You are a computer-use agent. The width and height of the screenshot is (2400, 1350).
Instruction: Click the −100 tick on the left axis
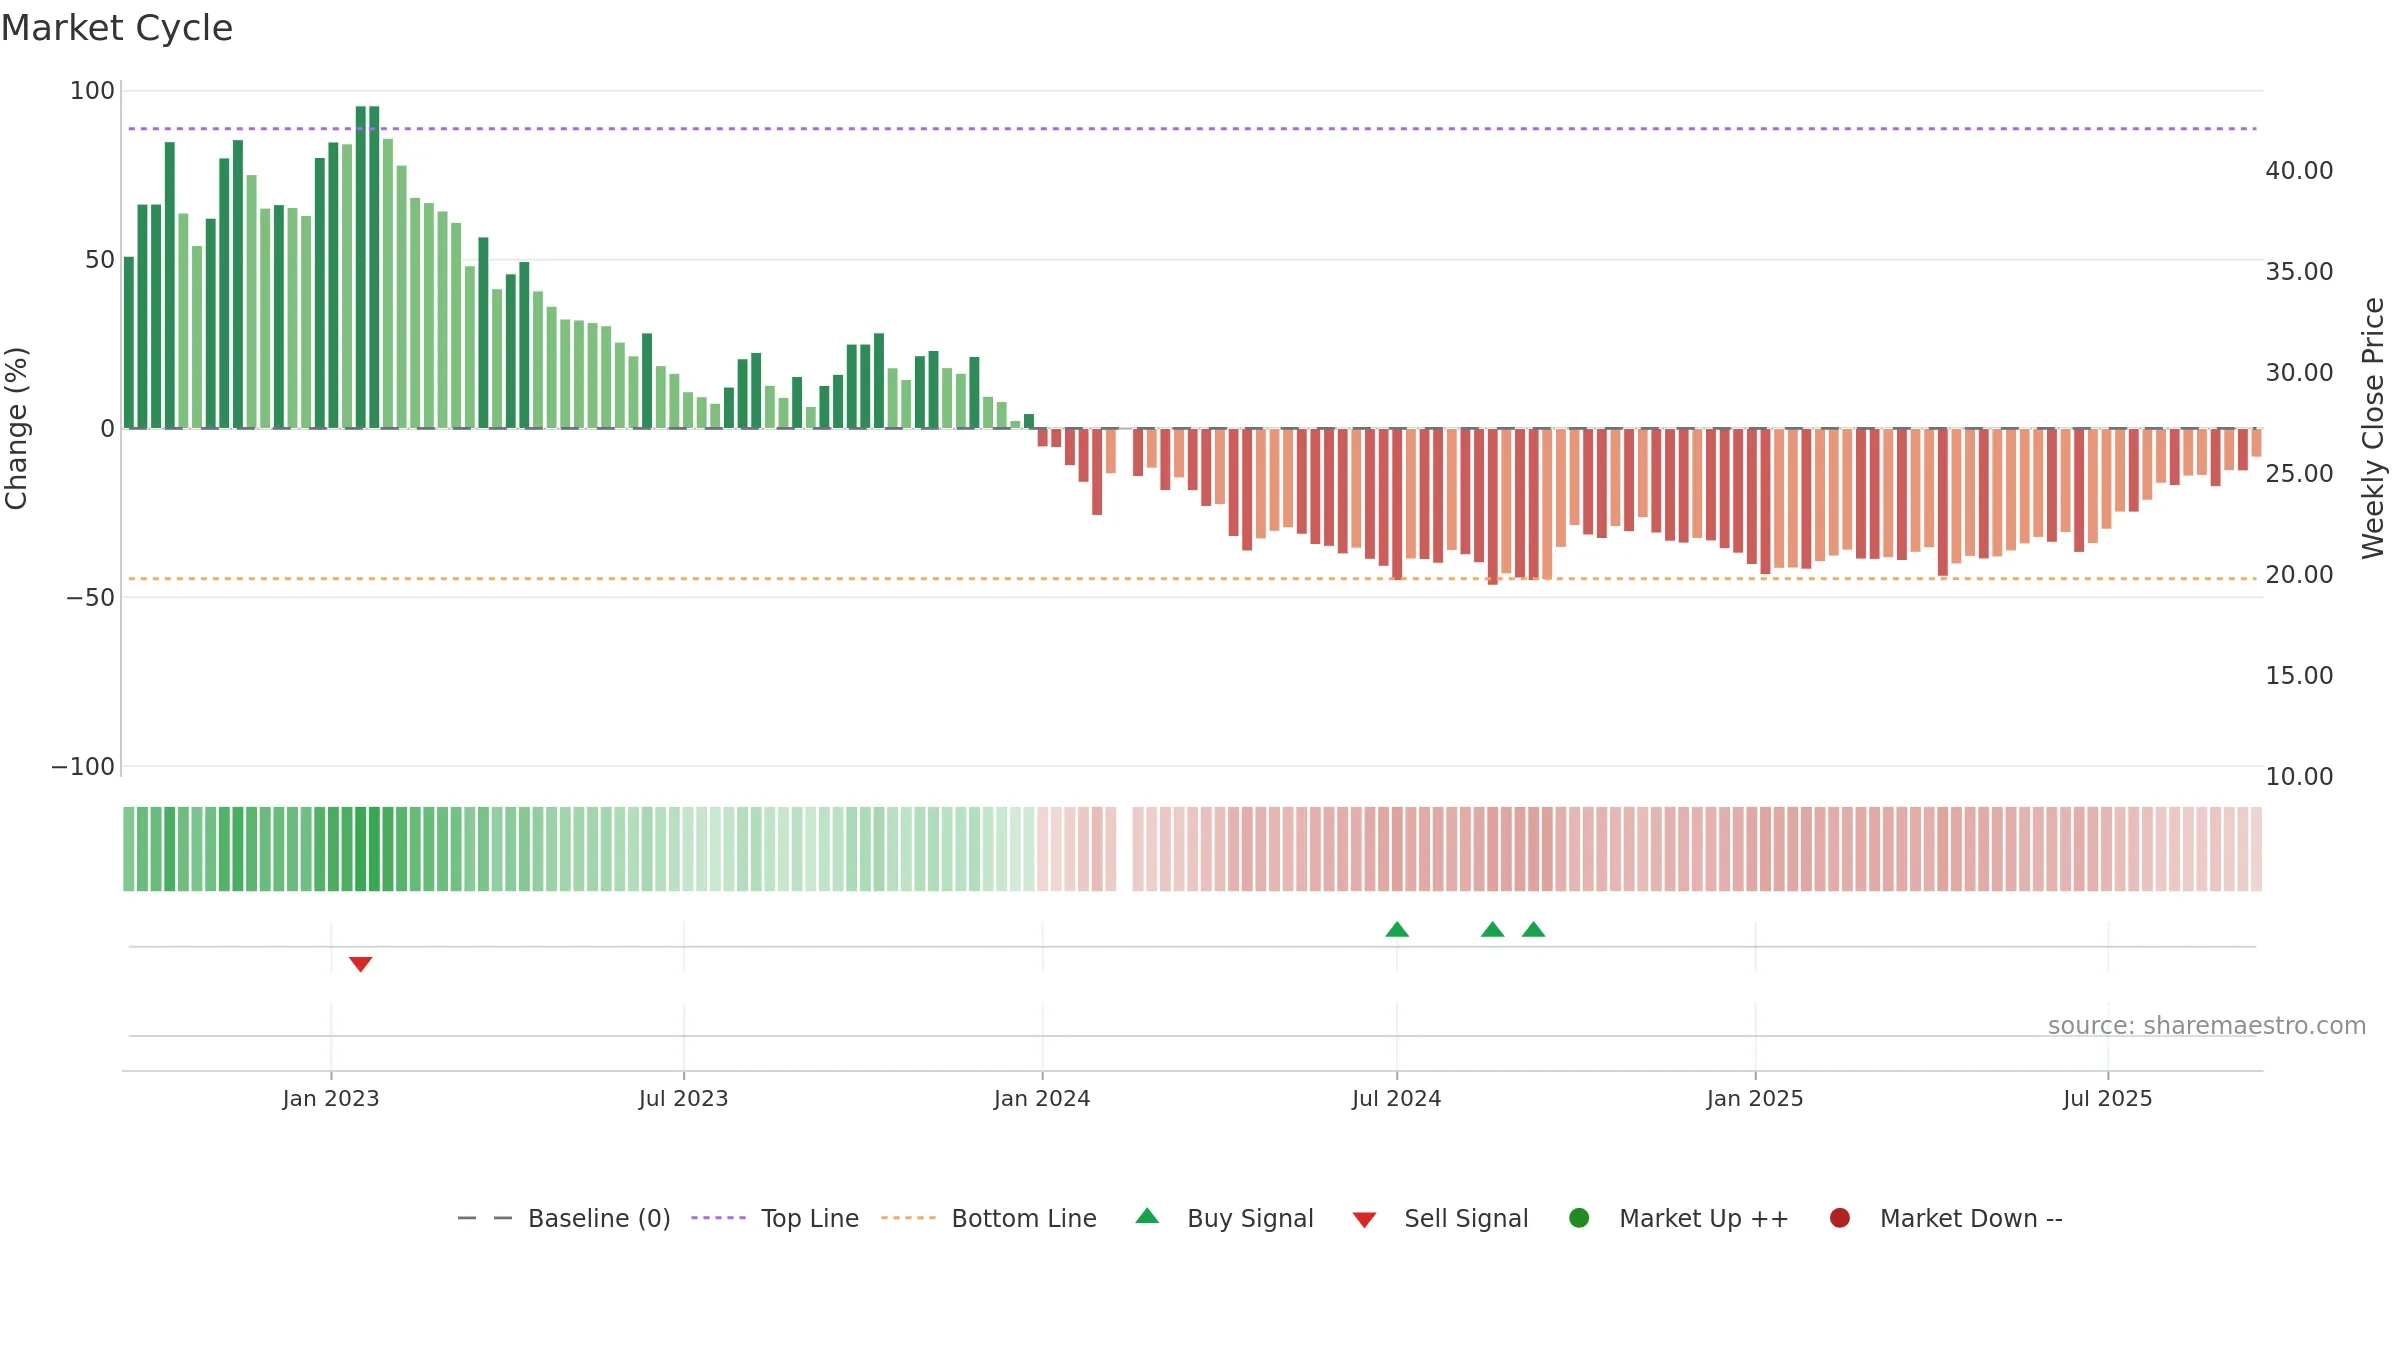point(83,767)
